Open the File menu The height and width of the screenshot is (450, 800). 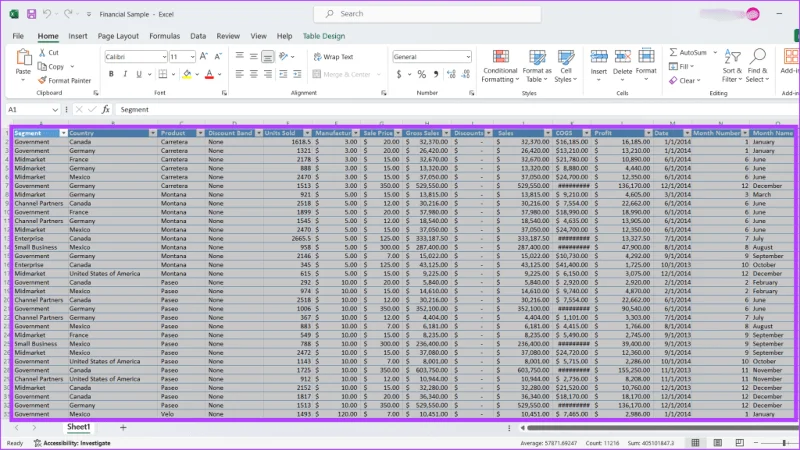[18, 36]
